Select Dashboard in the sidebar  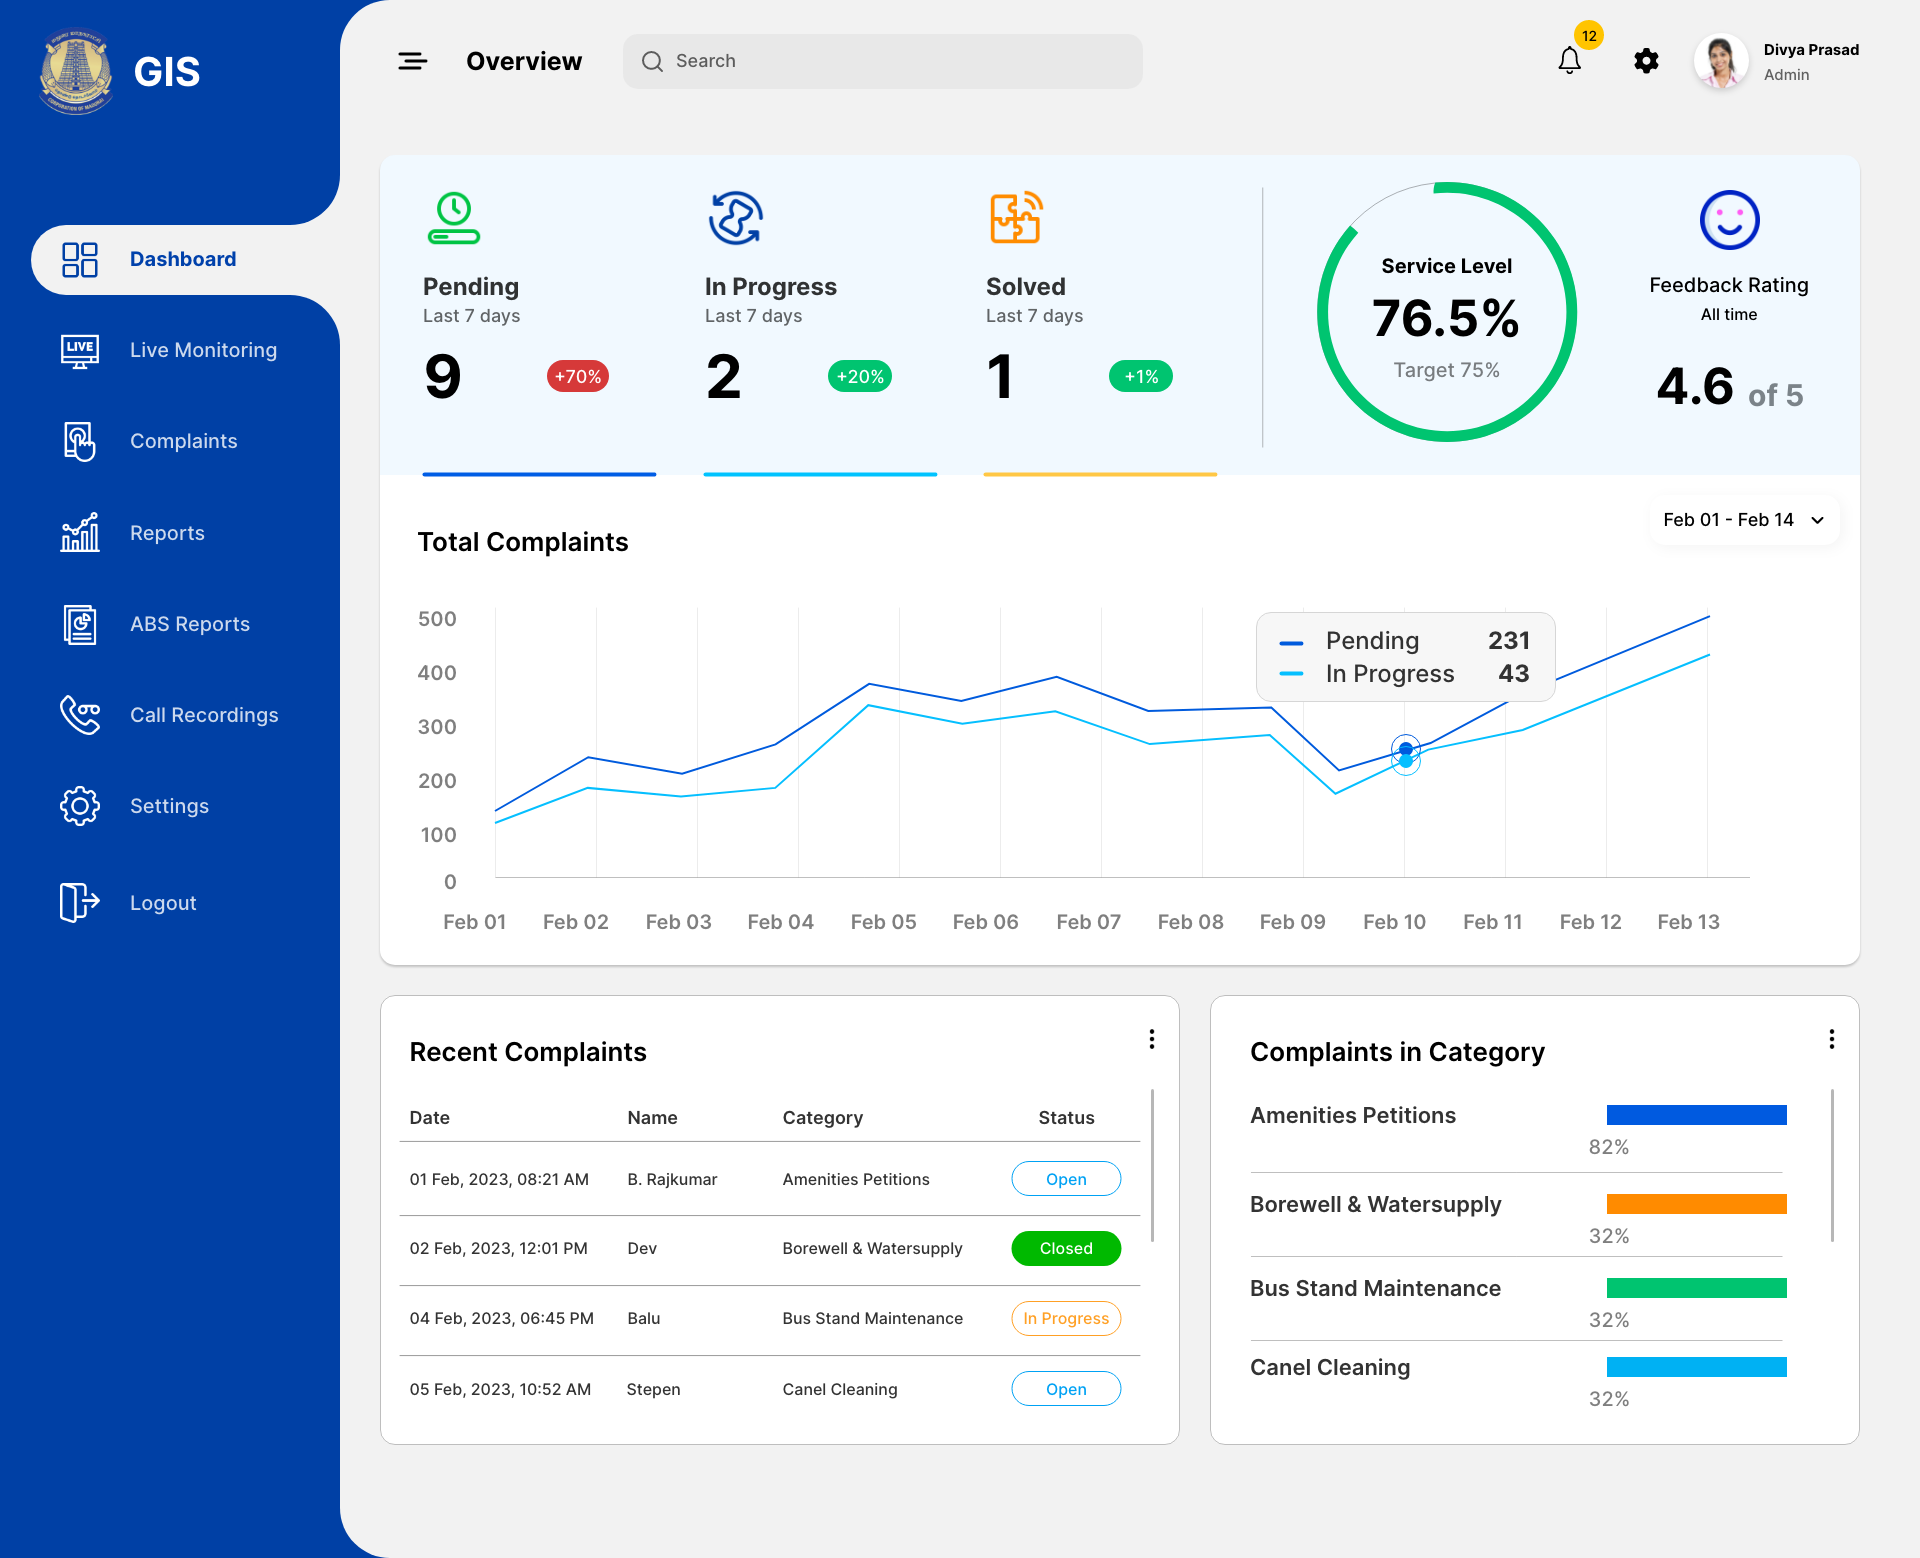183,259
